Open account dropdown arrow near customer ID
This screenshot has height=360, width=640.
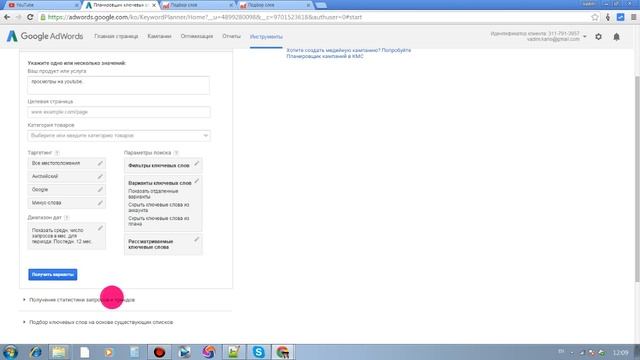(x=585, y=37)
